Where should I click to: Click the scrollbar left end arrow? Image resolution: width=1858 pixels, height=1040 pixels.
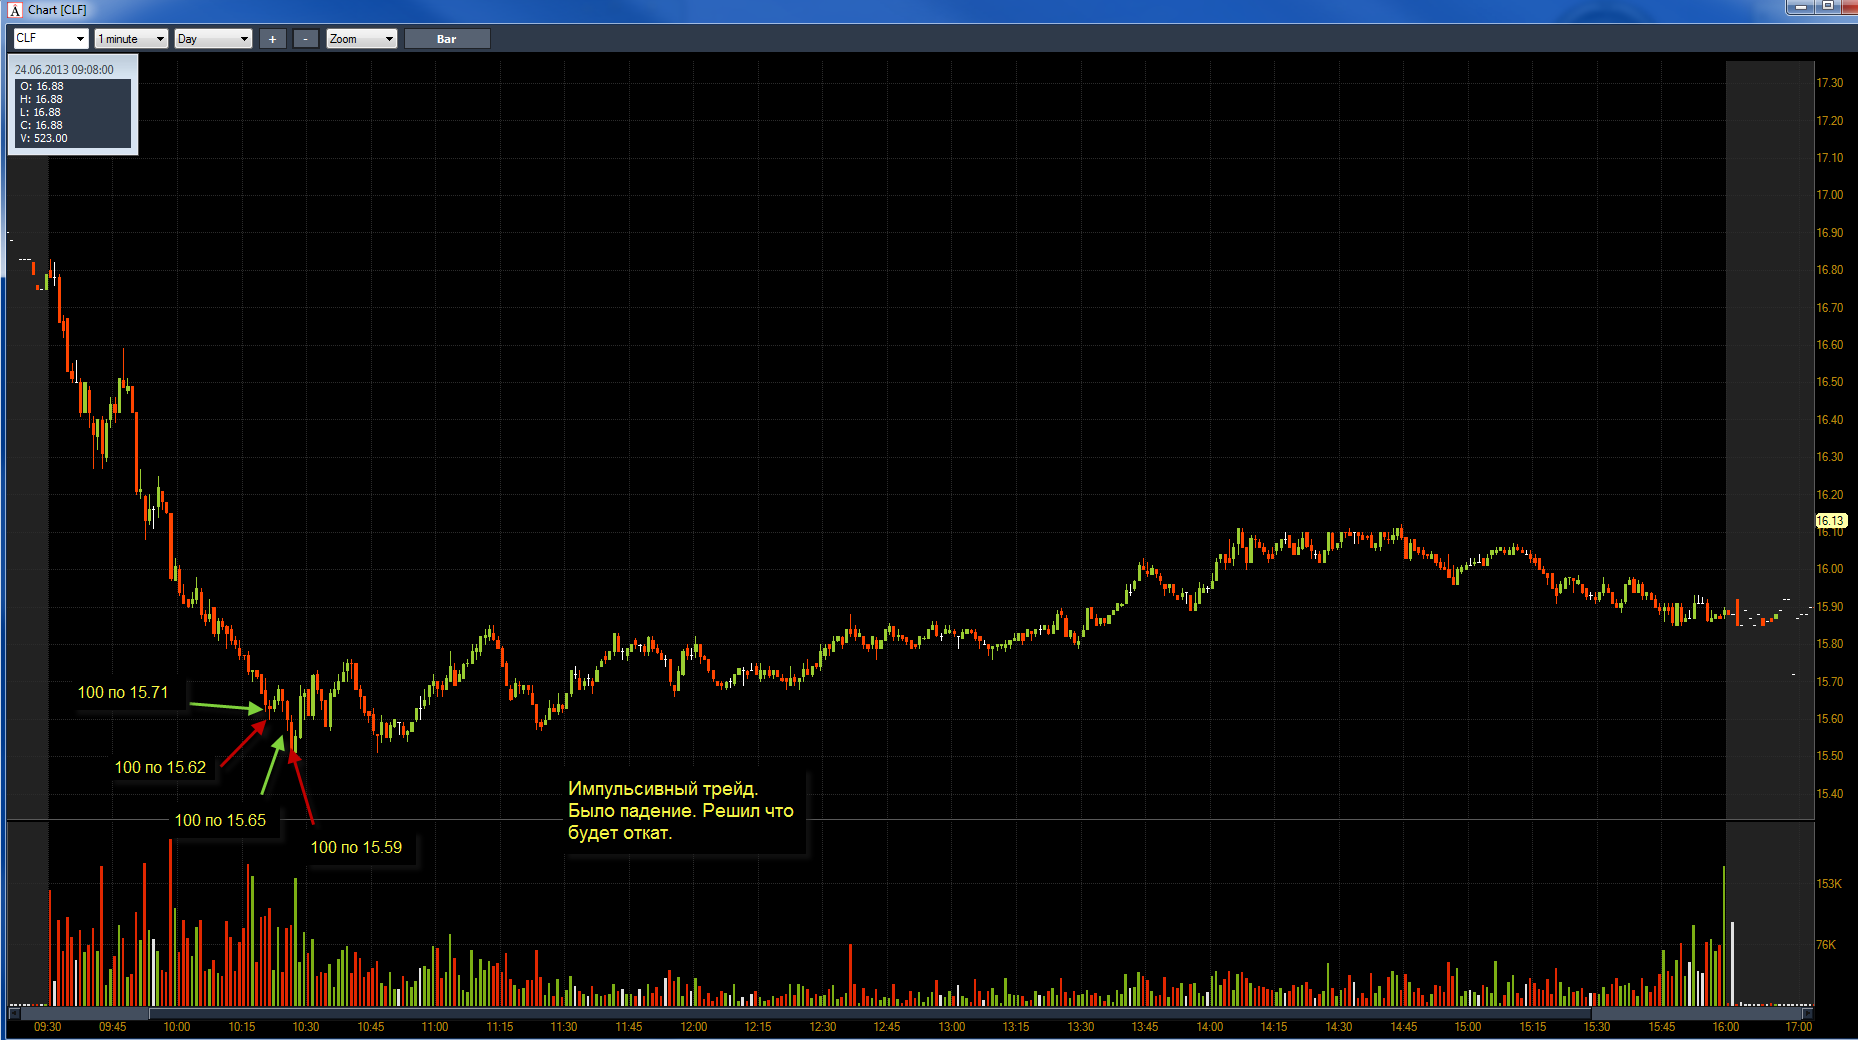14,1013
